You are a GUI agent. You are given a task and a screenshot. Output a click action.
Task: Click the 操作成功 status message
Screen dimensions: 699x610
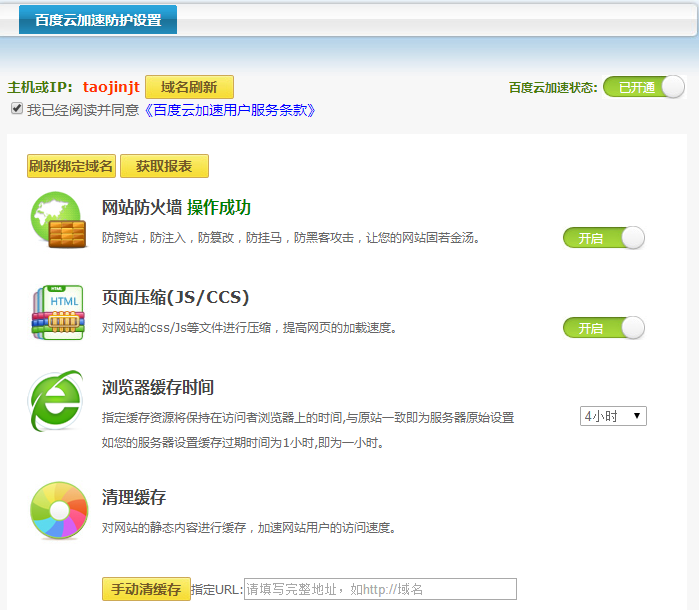click(x=219, y=207)
